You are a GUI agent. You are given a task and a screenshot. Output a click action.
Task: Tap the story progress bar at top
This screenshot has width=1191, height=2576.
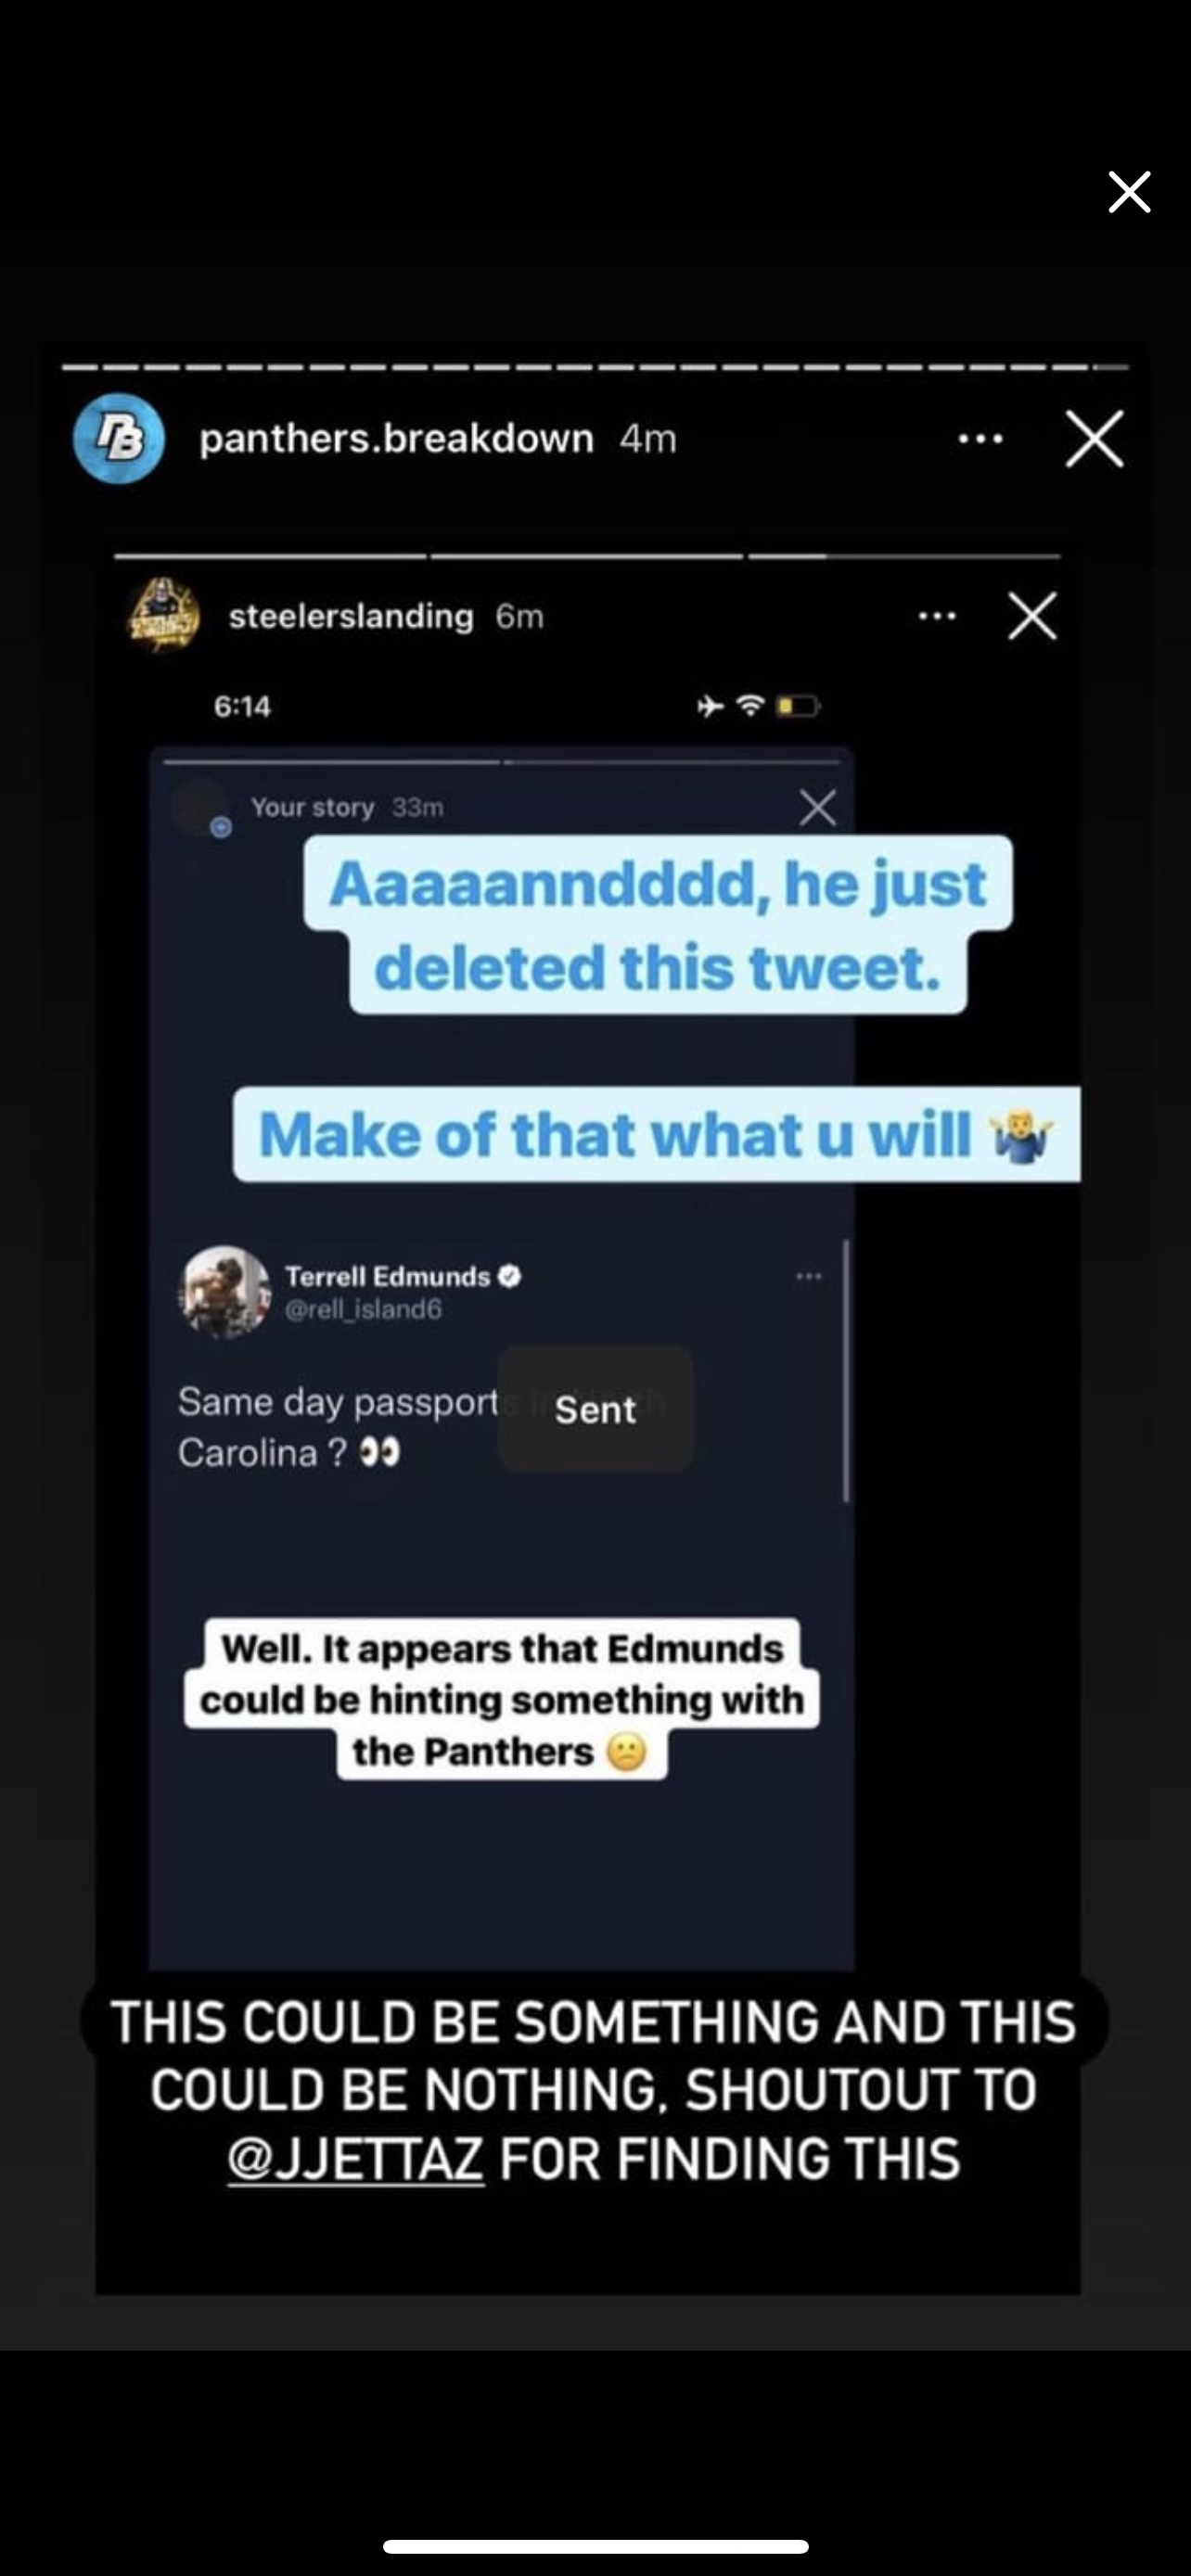(x=595, y=368)
